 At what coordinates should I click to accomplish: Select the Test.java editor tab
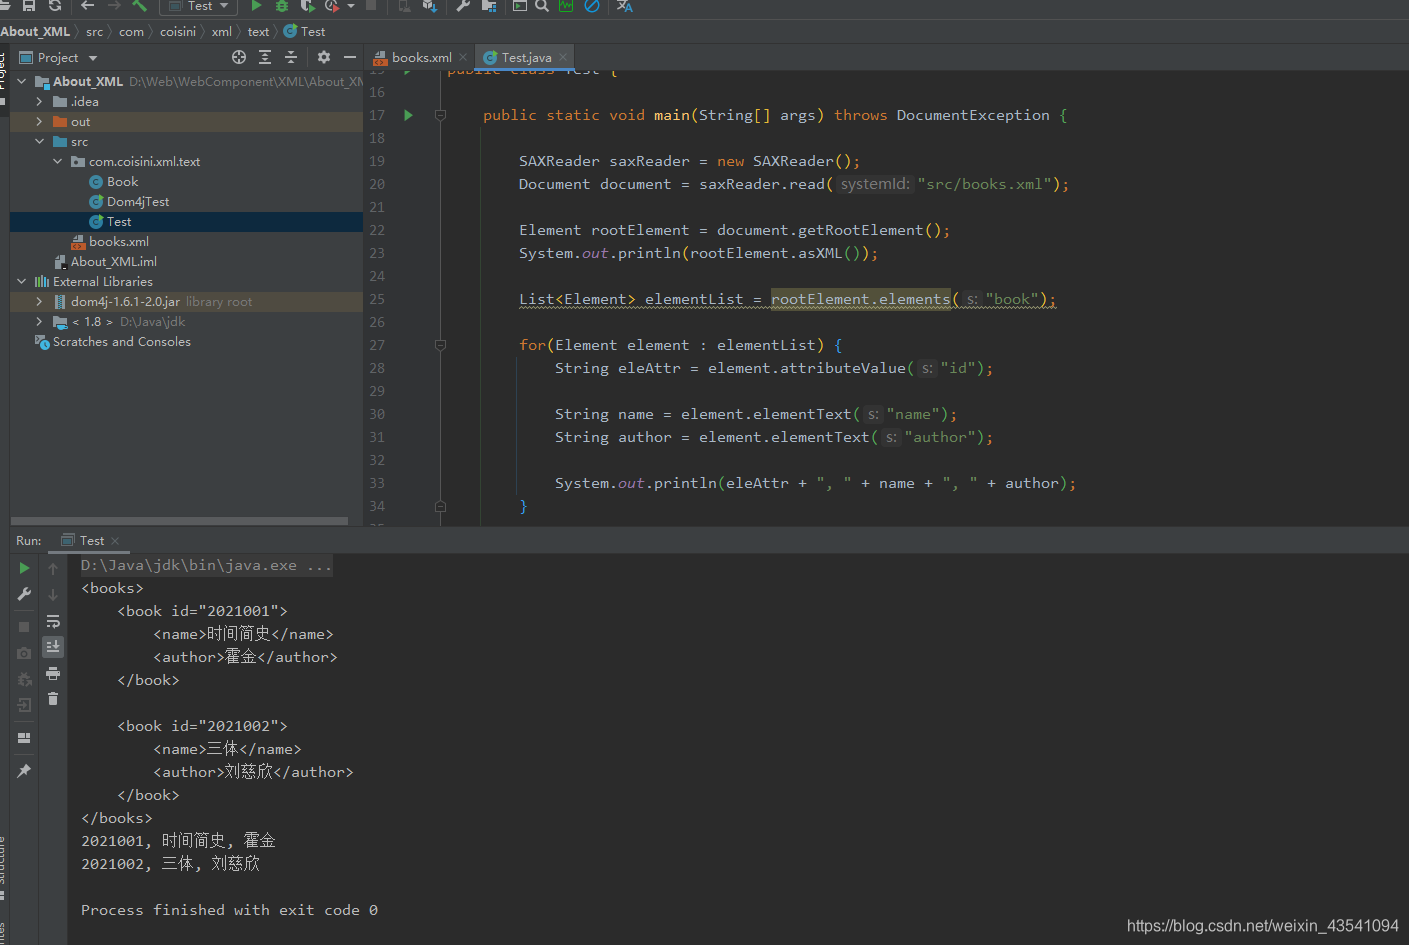click(x=526, y=57)
